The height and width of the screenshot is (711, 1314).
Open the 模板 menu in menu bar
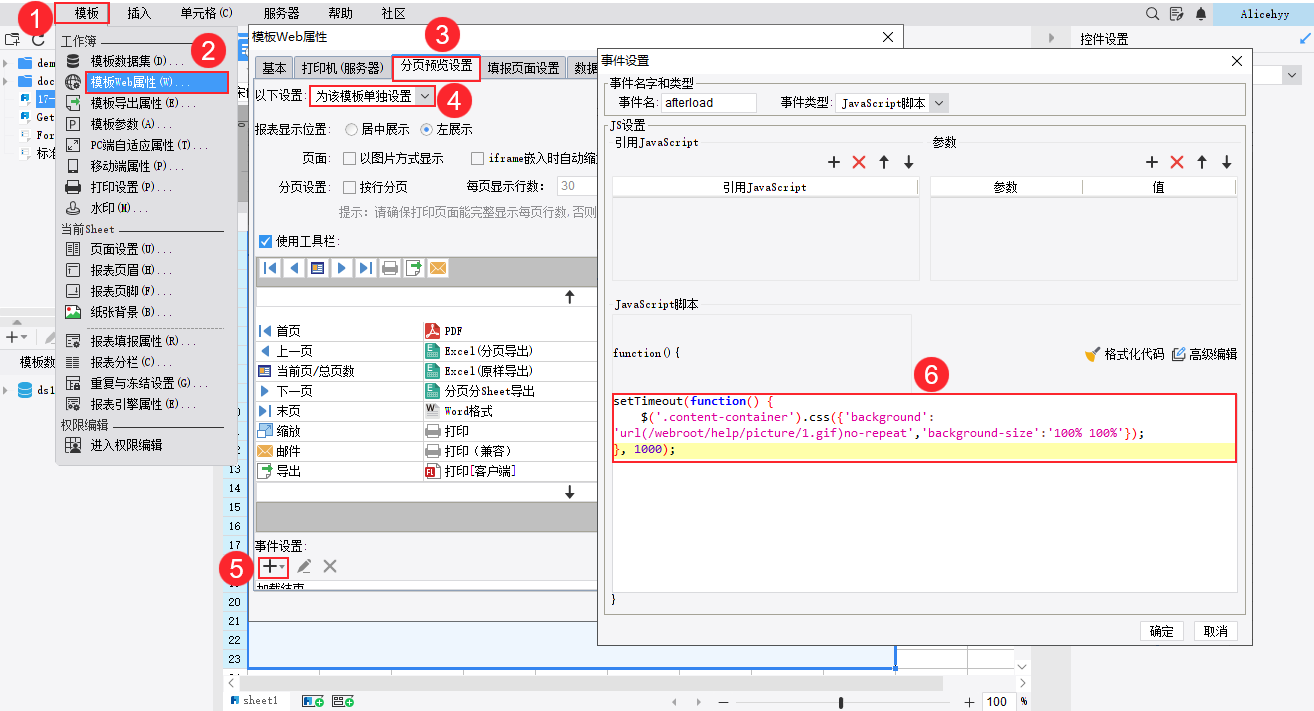[86, 14]
